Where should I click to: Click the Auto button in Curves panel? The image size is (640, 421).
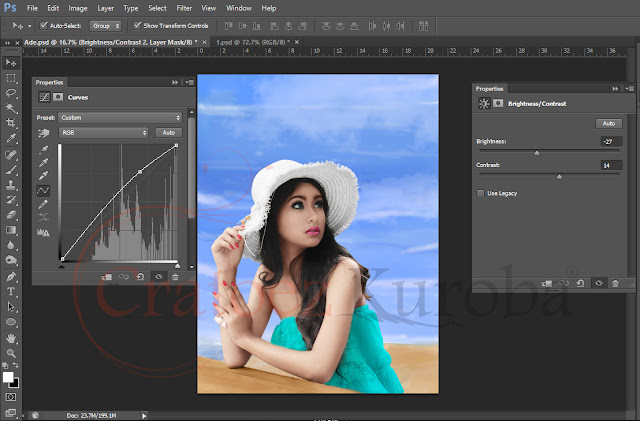pyautogui.click(x=168, y=132)
